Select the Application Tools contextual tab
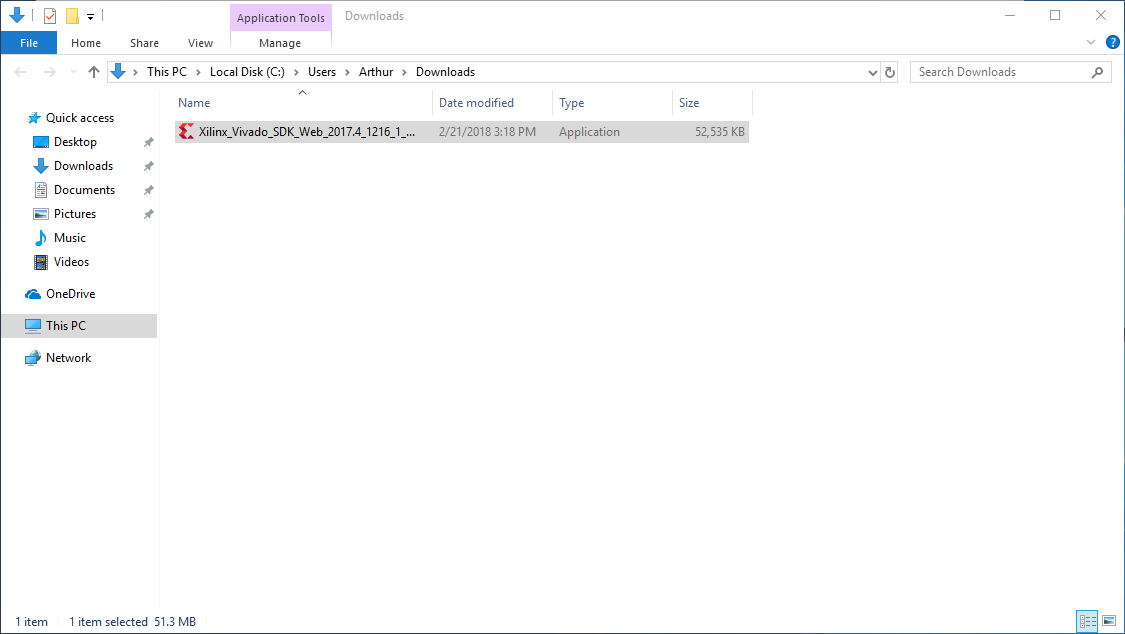1125x634 pixels. point(281,18)
